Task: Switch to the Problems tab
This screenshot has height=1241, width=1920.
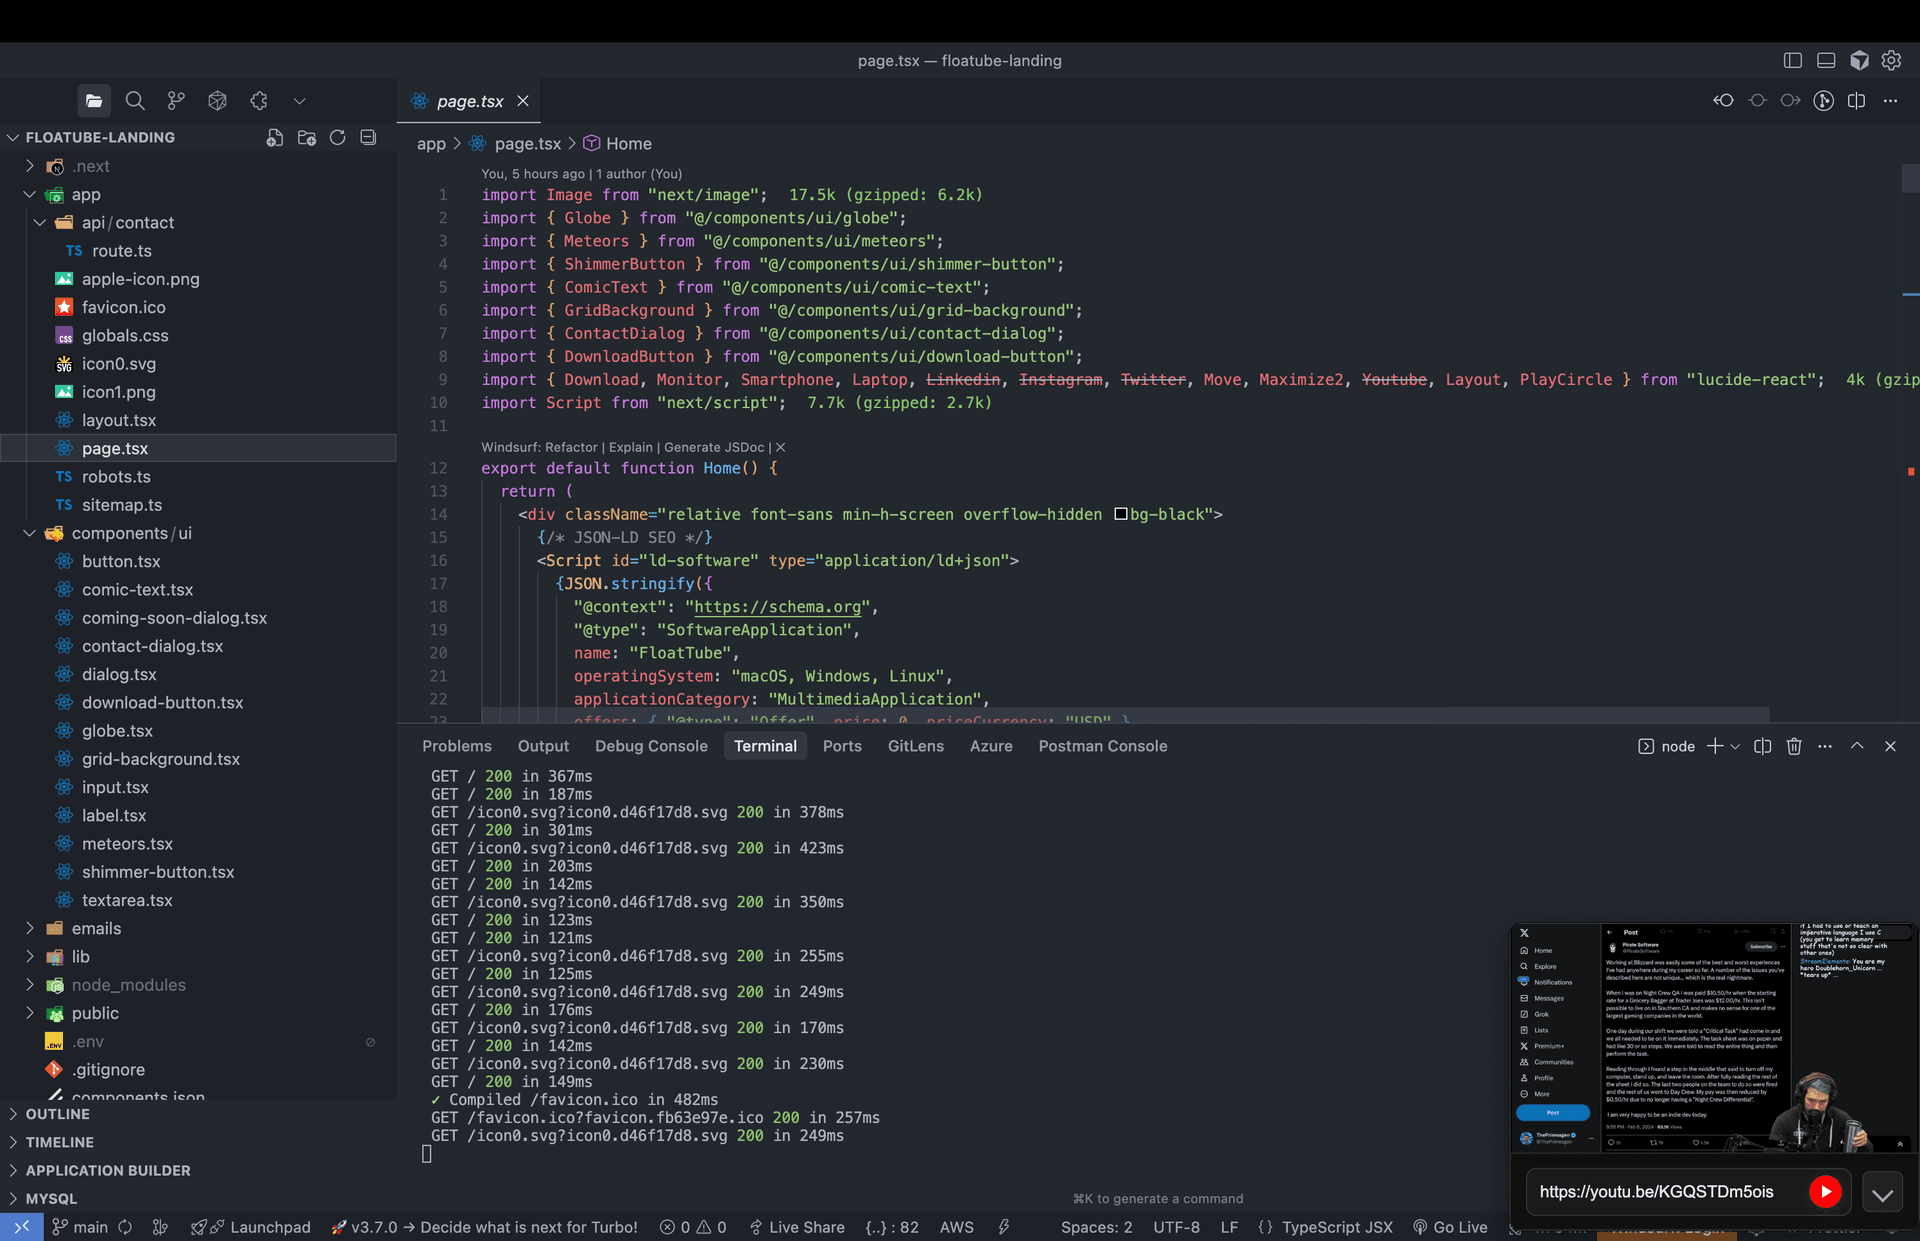Action: (456, 746)
